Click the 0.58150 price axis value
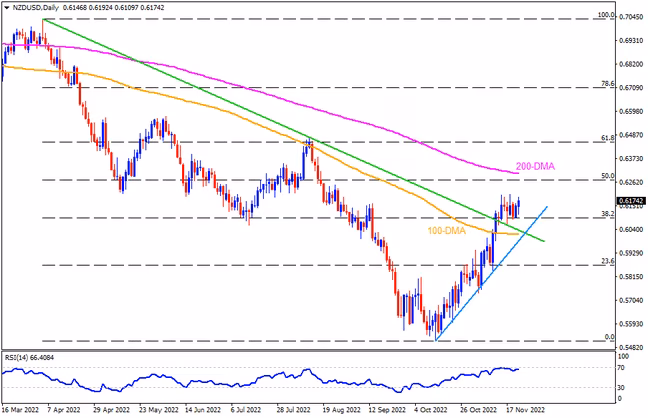 [x=631, y=276]
